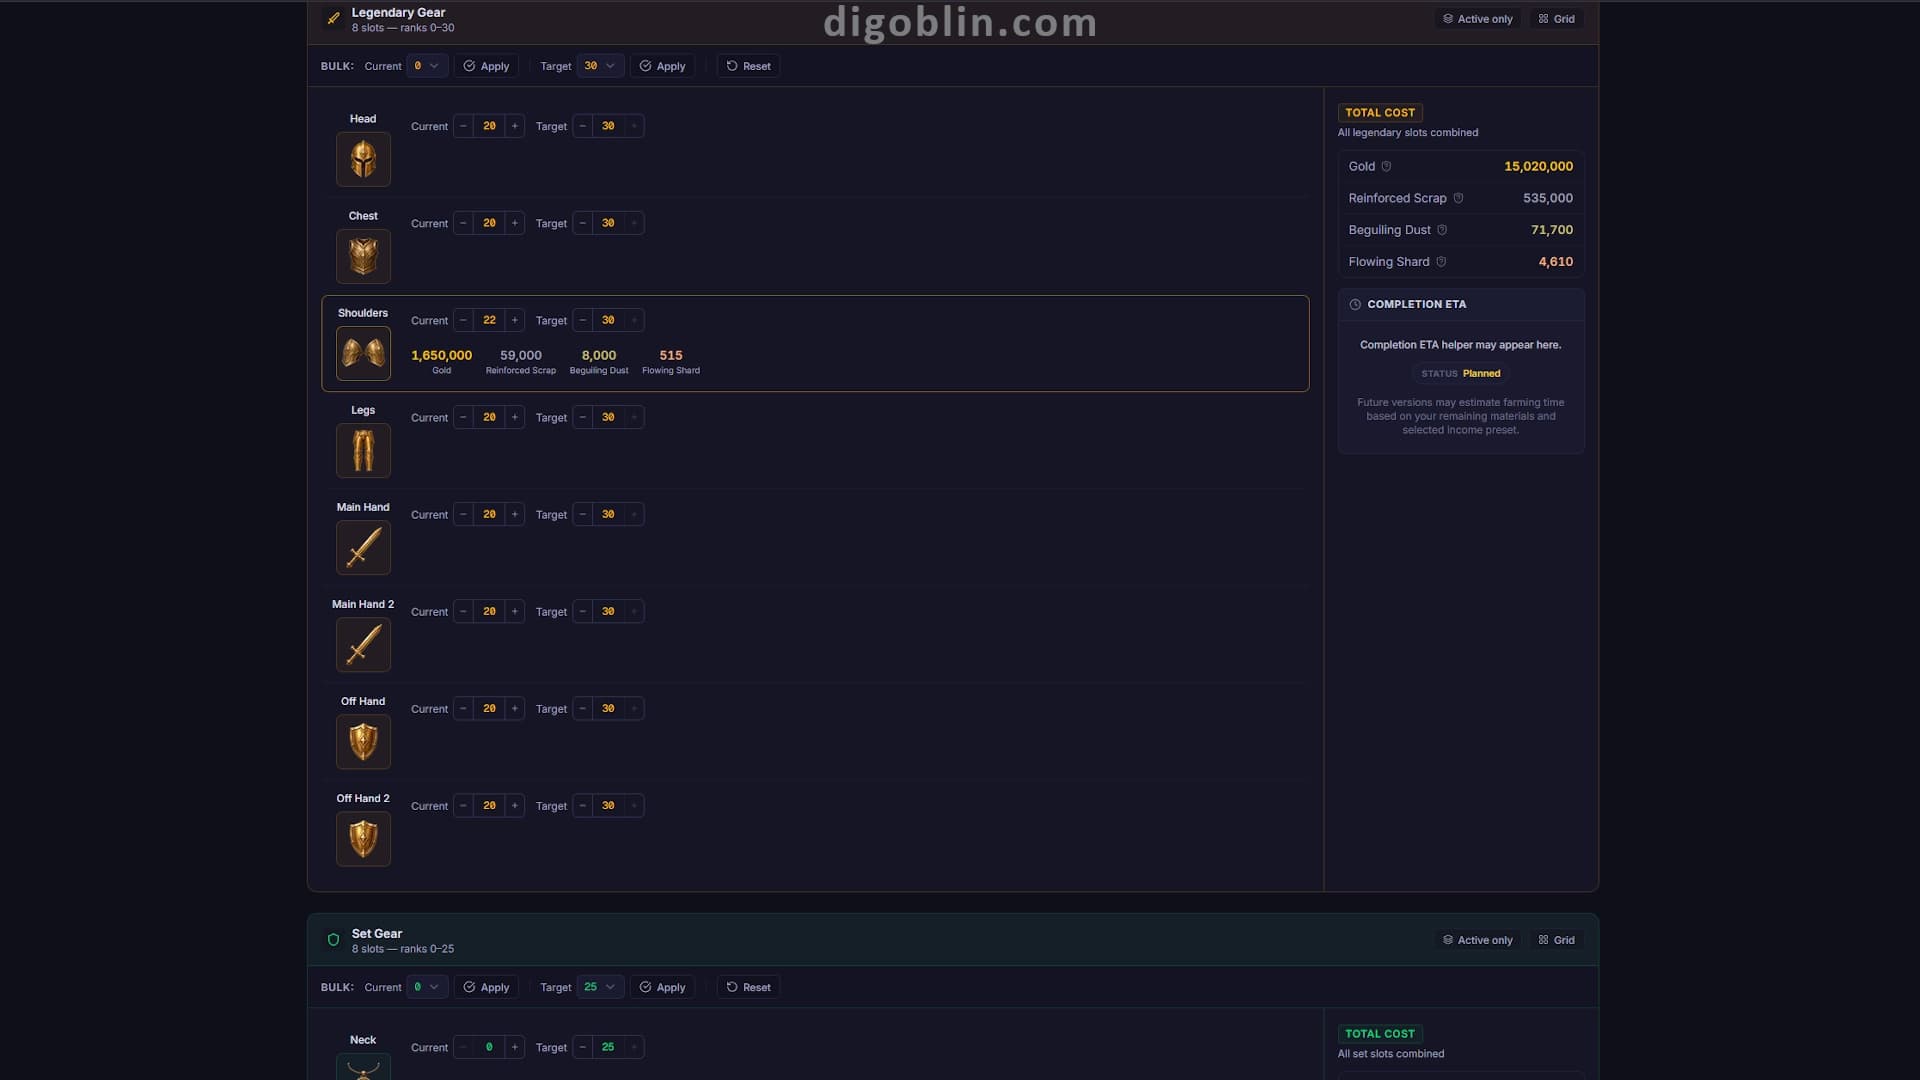
Task: Click the Legendary TOTAL COST label
Action: point(1380,113)
